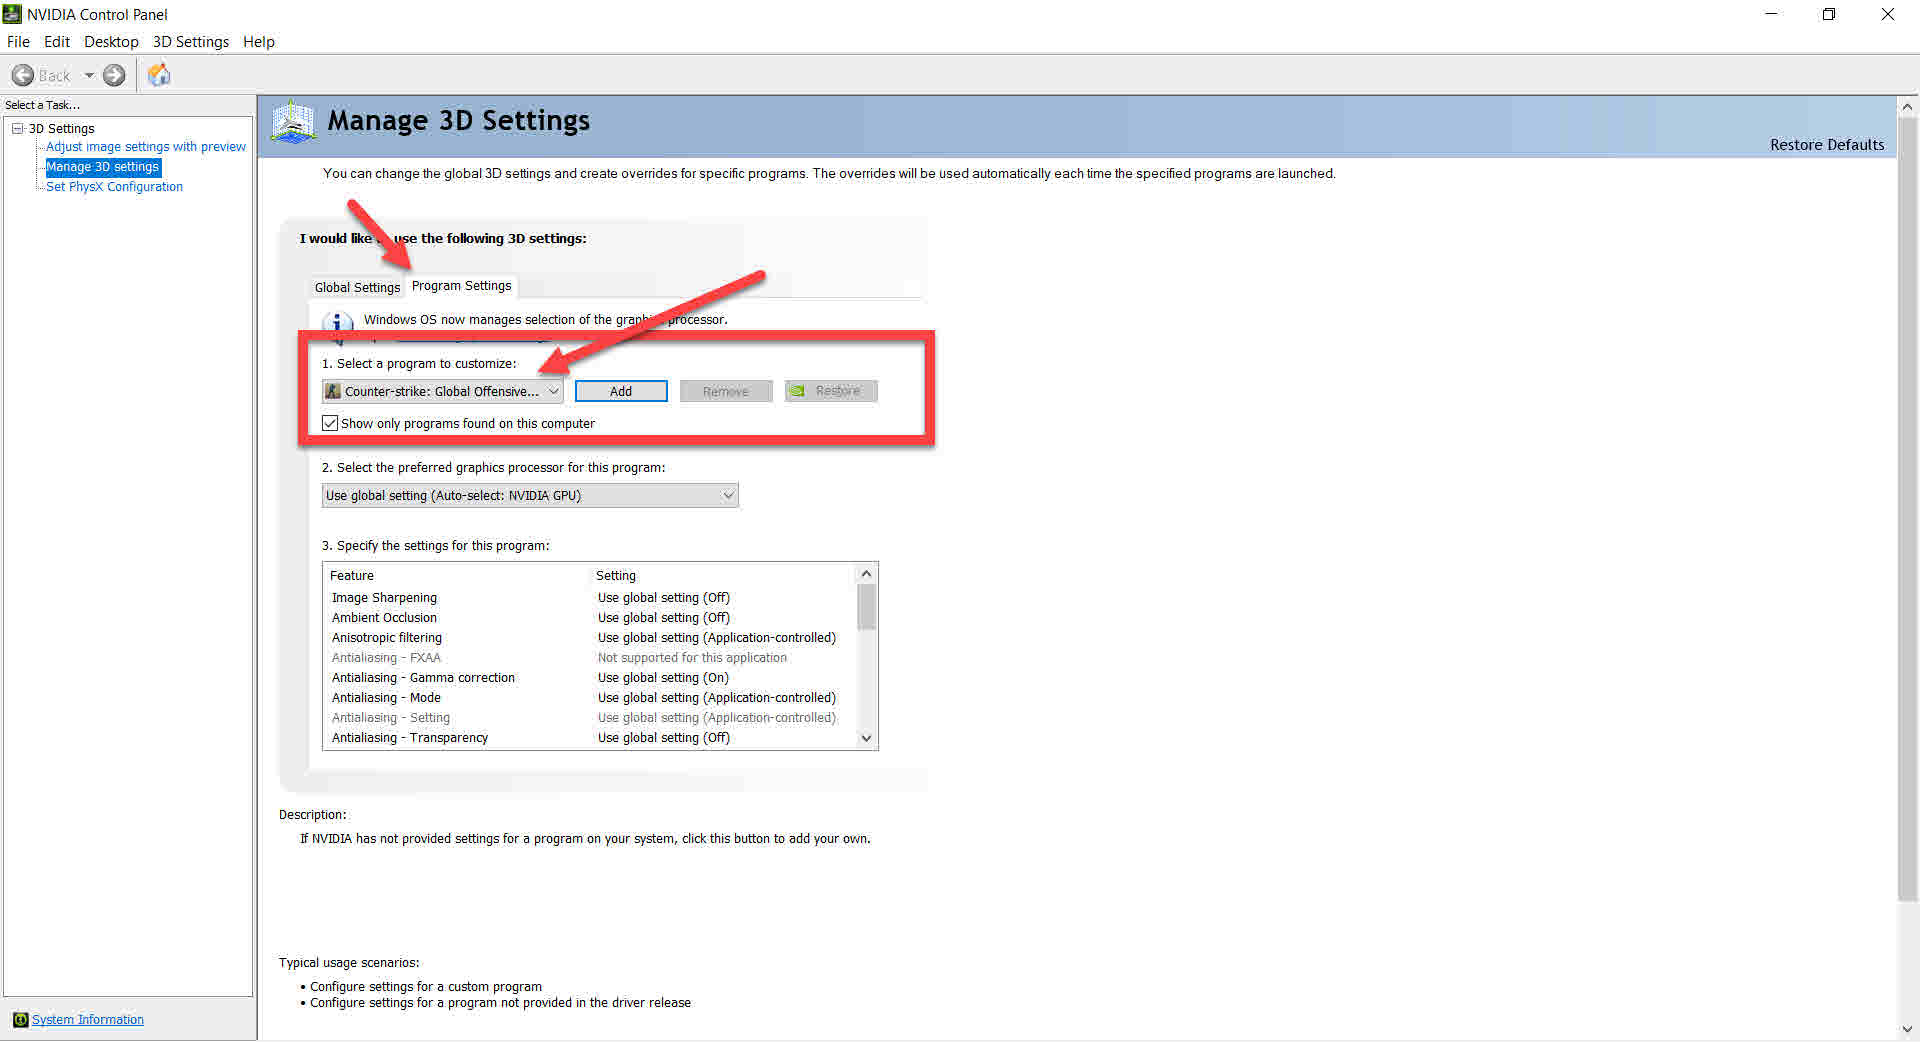Open the File menu

pos(18,42)
